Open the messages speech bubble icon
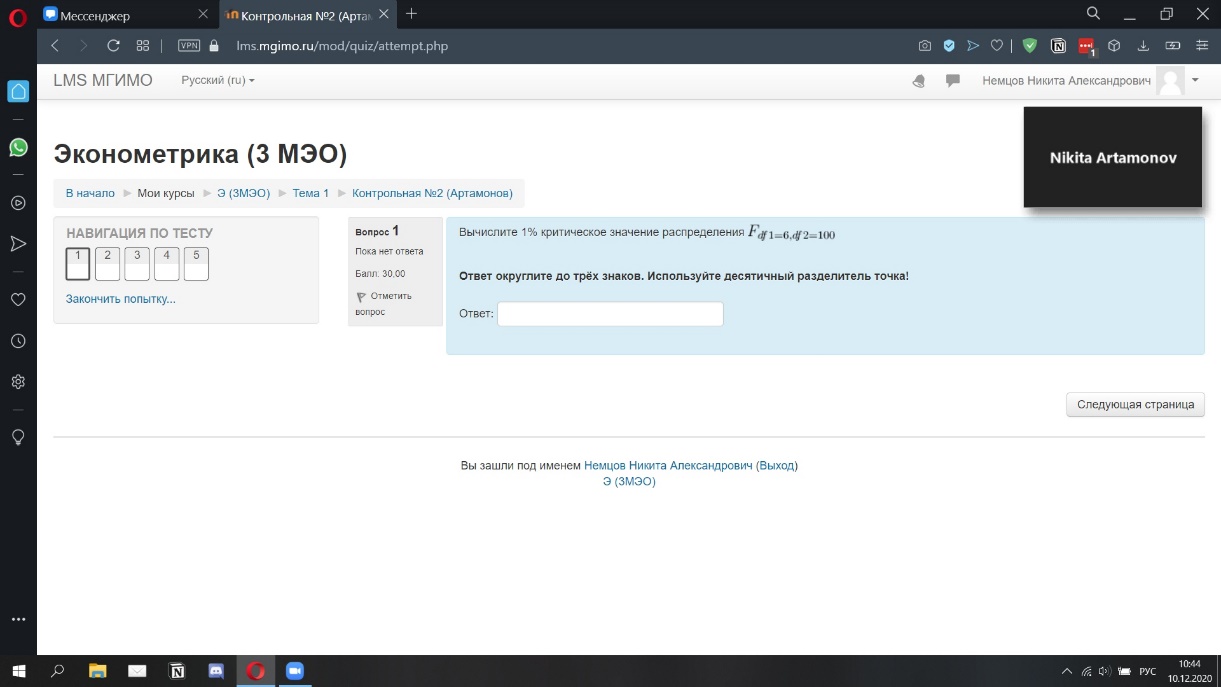 pos(953,81)
